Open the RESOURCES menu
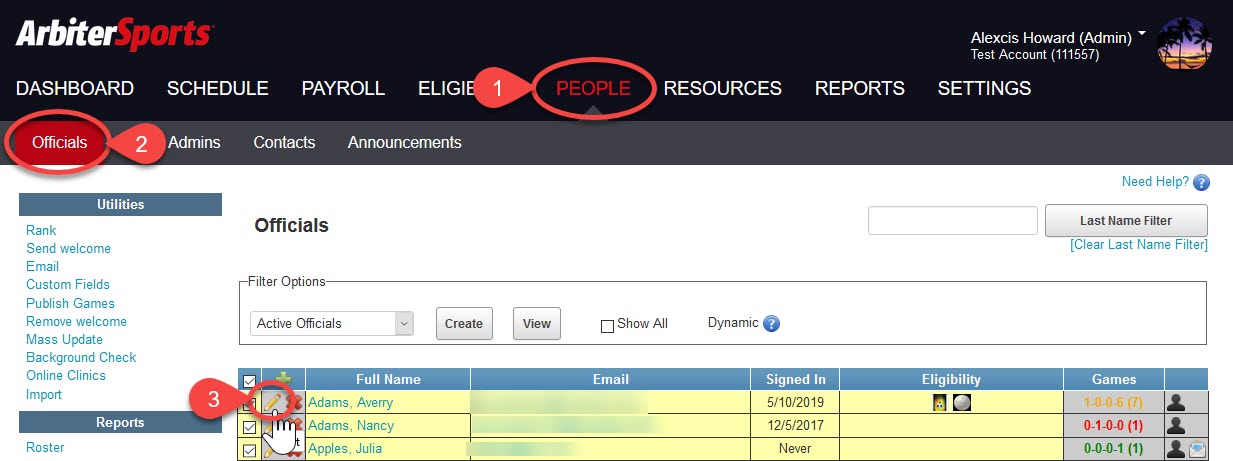The width and height of the screenshot is (1233, 461). point(723,88)
